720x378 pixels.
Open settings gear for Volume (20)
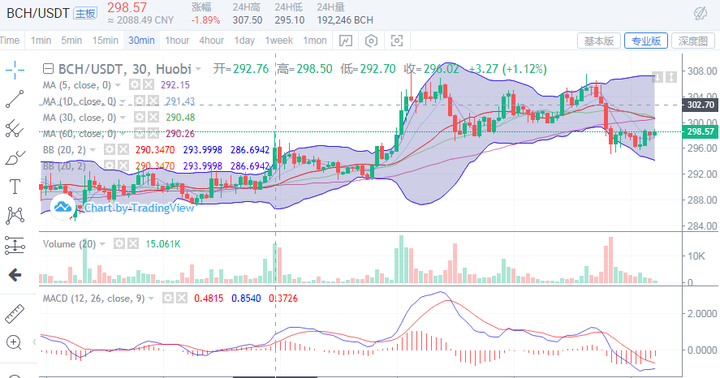click(119, 244)
